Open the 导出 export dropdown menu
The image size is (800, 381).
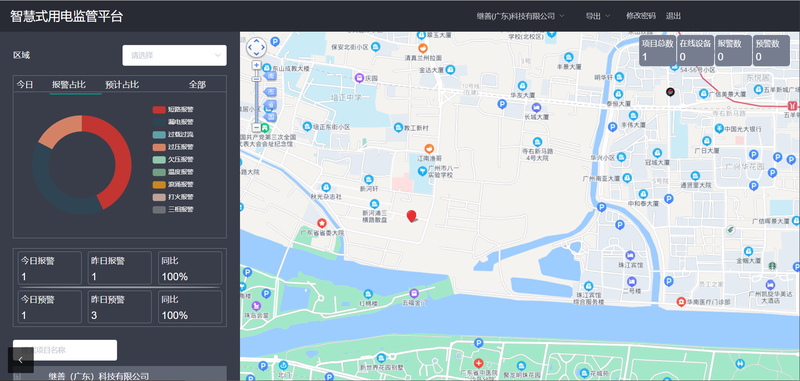click(598, 16)
